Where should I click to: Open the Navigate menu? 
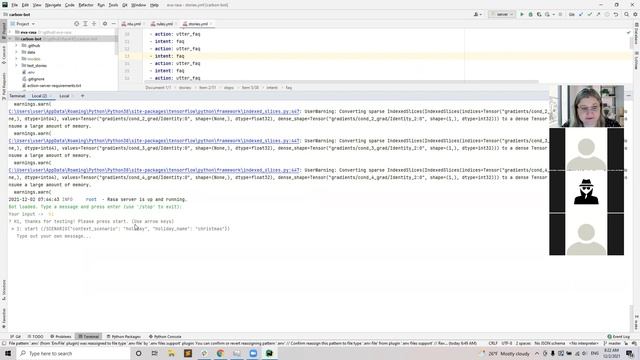click(x=53, y=5)
